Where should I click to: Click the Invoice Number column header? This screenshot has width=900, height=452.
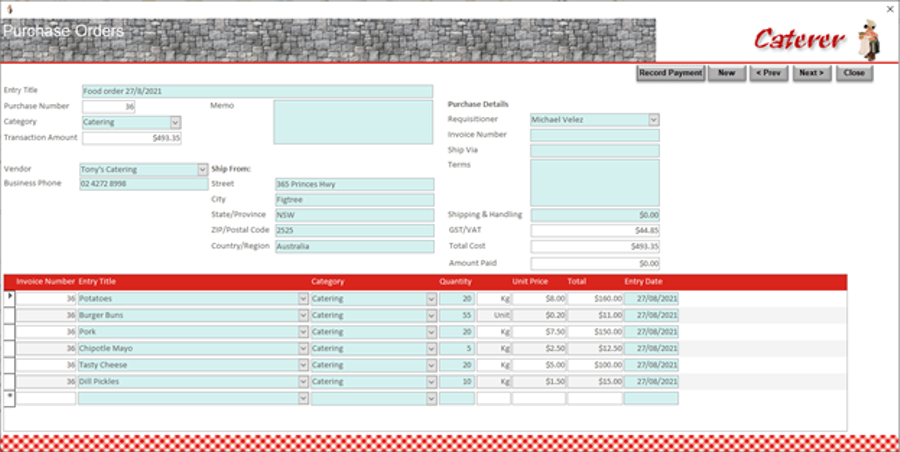[45, 282]
